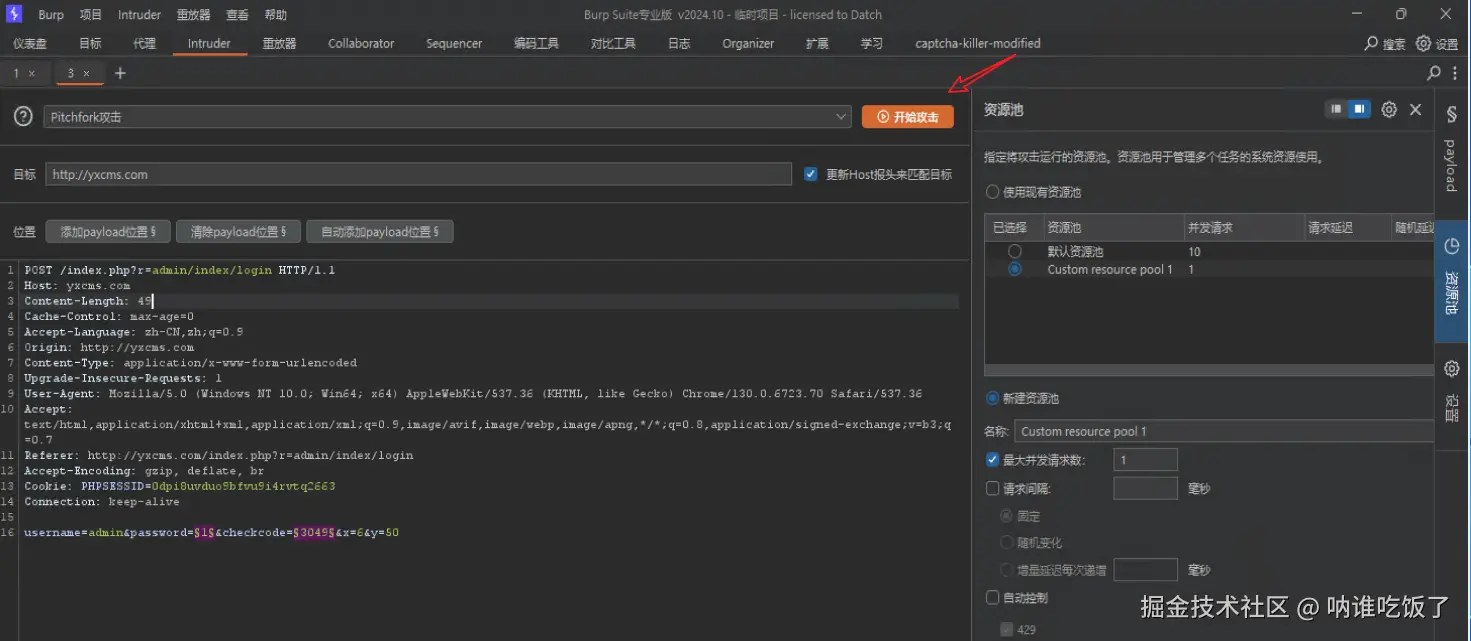Select 固定 delay radio option

(x=1007, y=516)
